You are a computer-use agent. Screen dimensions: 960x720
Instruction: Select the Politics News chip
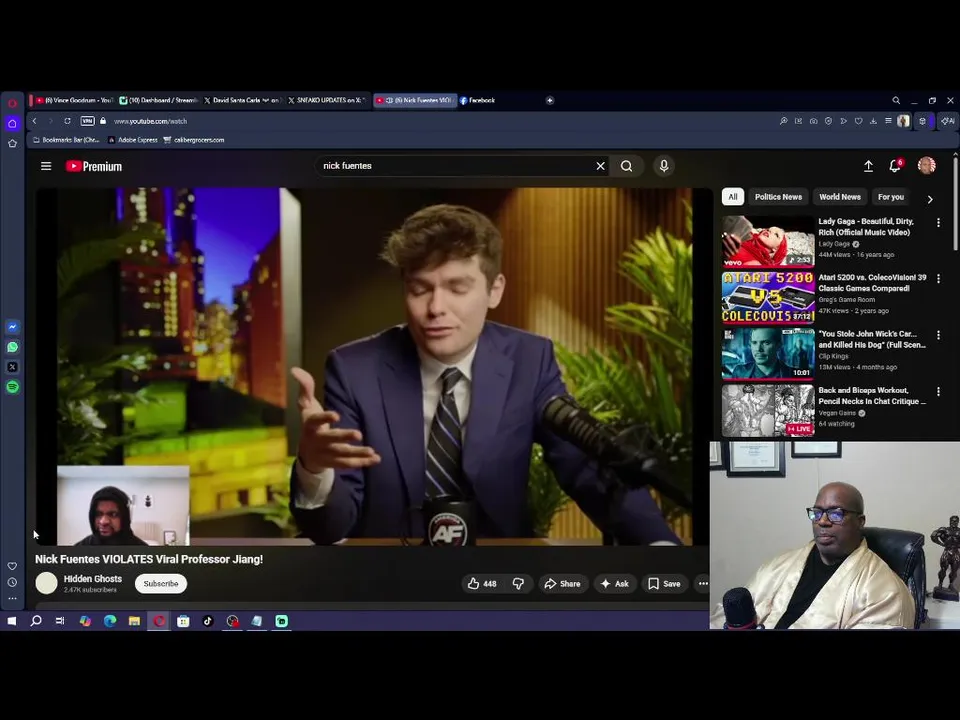coord(778,197)
